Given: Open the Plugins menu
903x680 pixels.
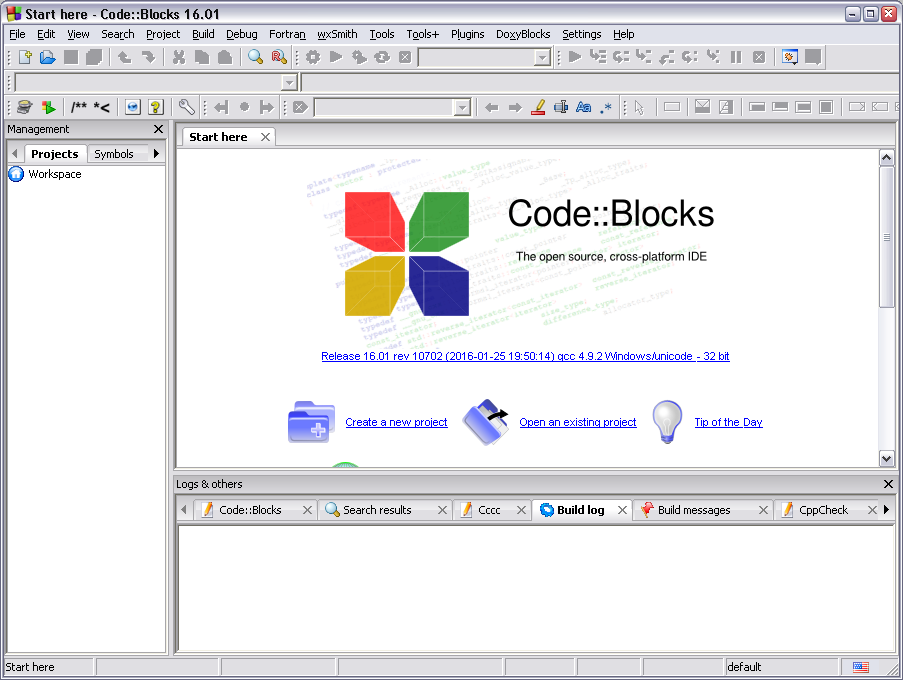Looking at the screenshot, I should [x=468, y=34].
